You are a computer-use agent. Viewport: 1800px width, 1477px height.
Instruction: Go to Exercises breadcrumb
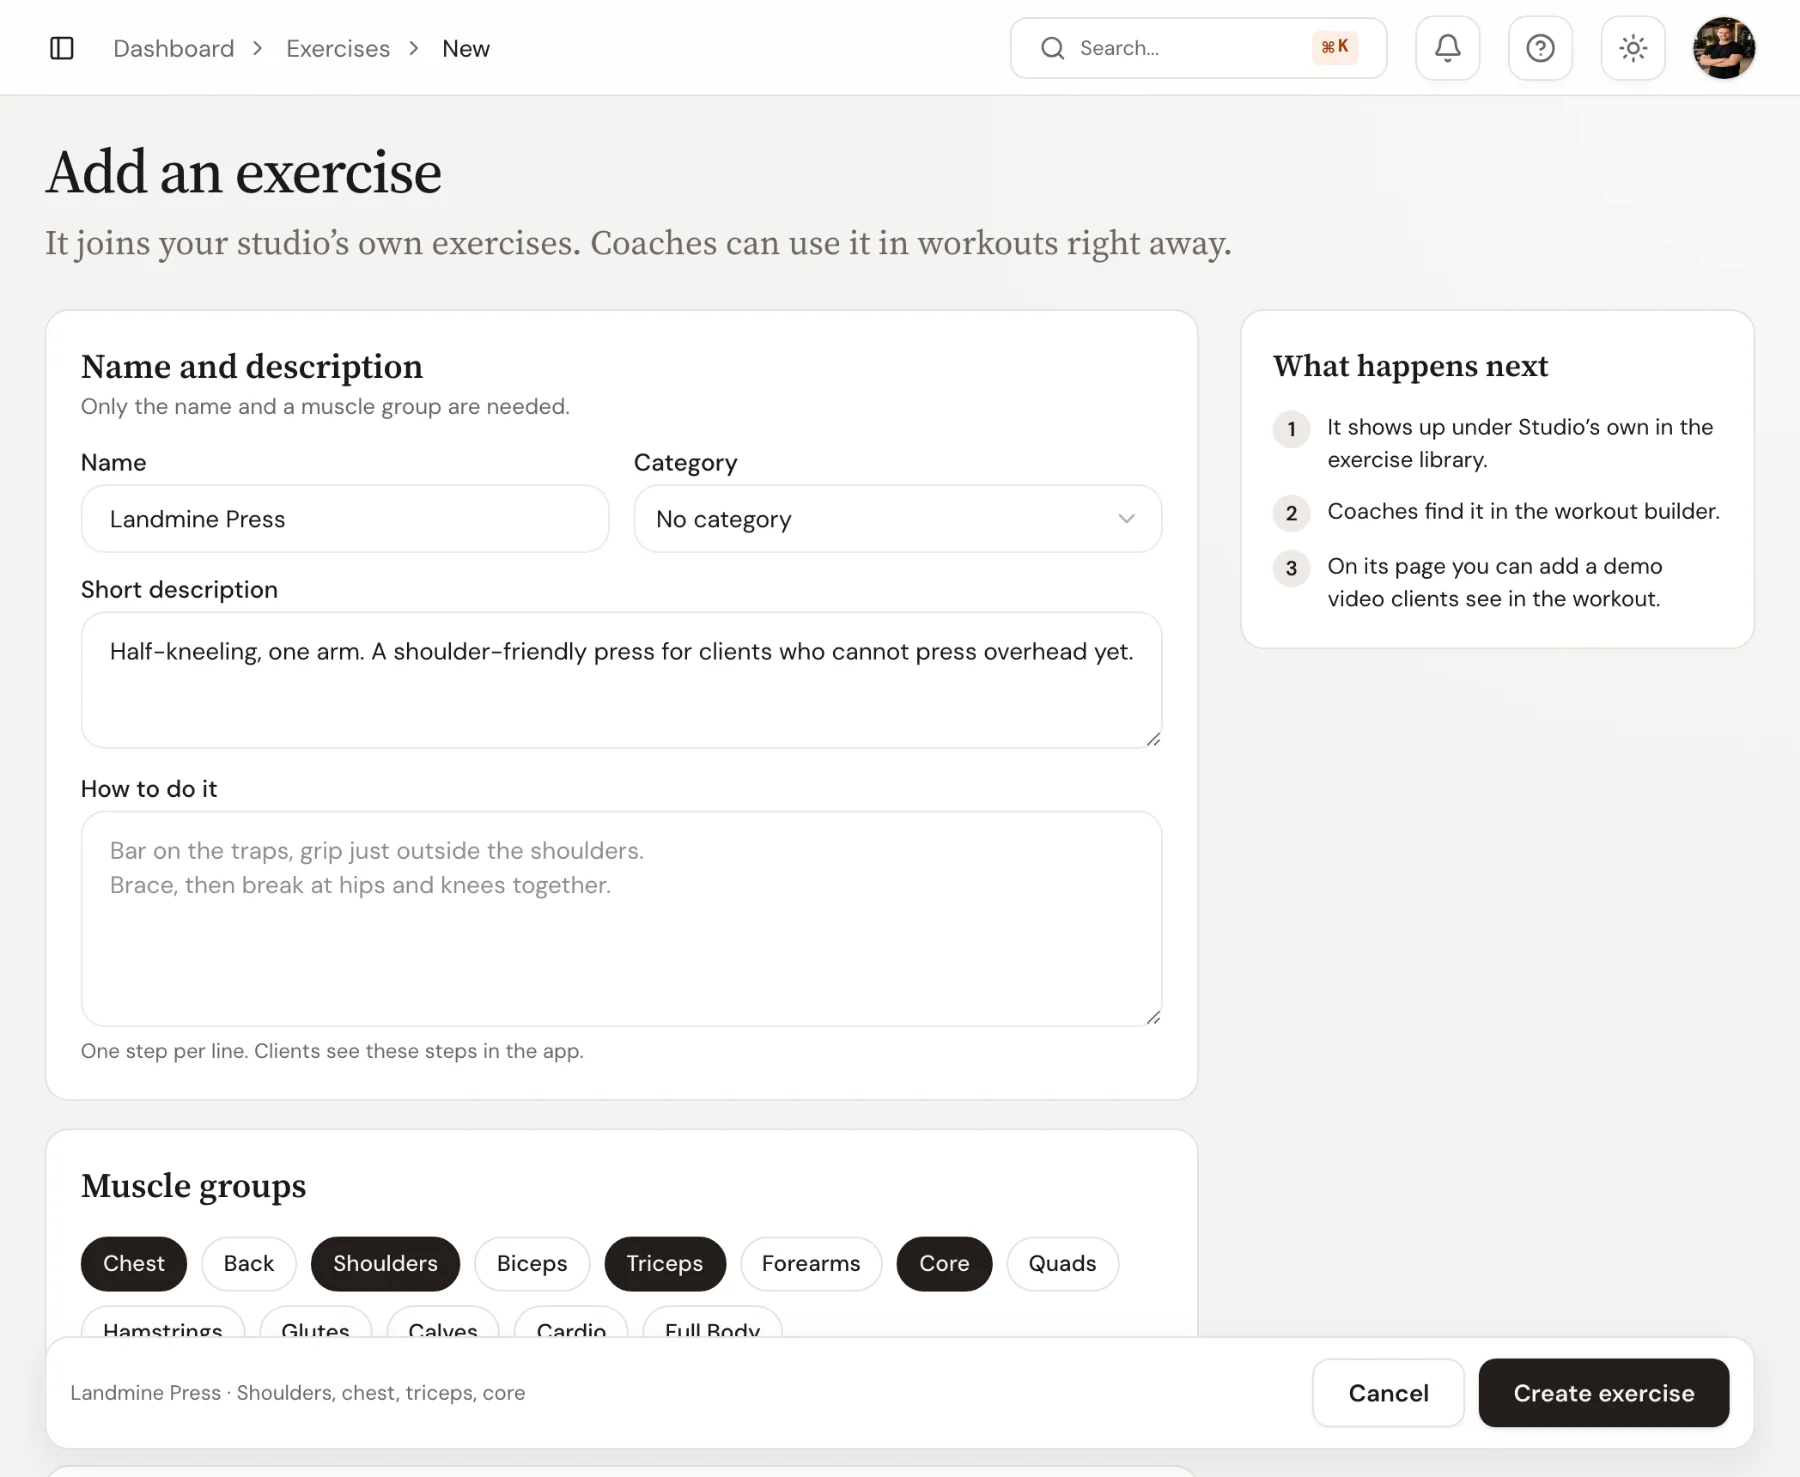point(338,48)
